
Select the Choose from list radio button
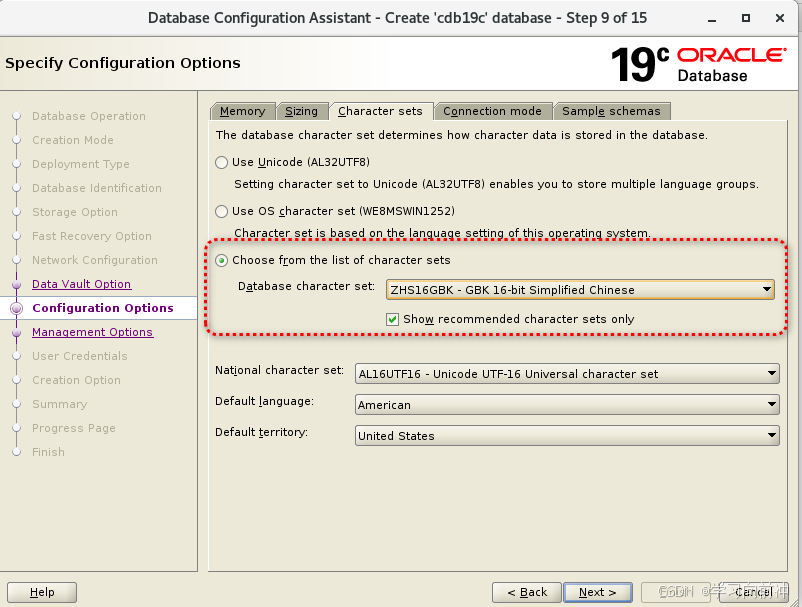[x=221, y=260]
